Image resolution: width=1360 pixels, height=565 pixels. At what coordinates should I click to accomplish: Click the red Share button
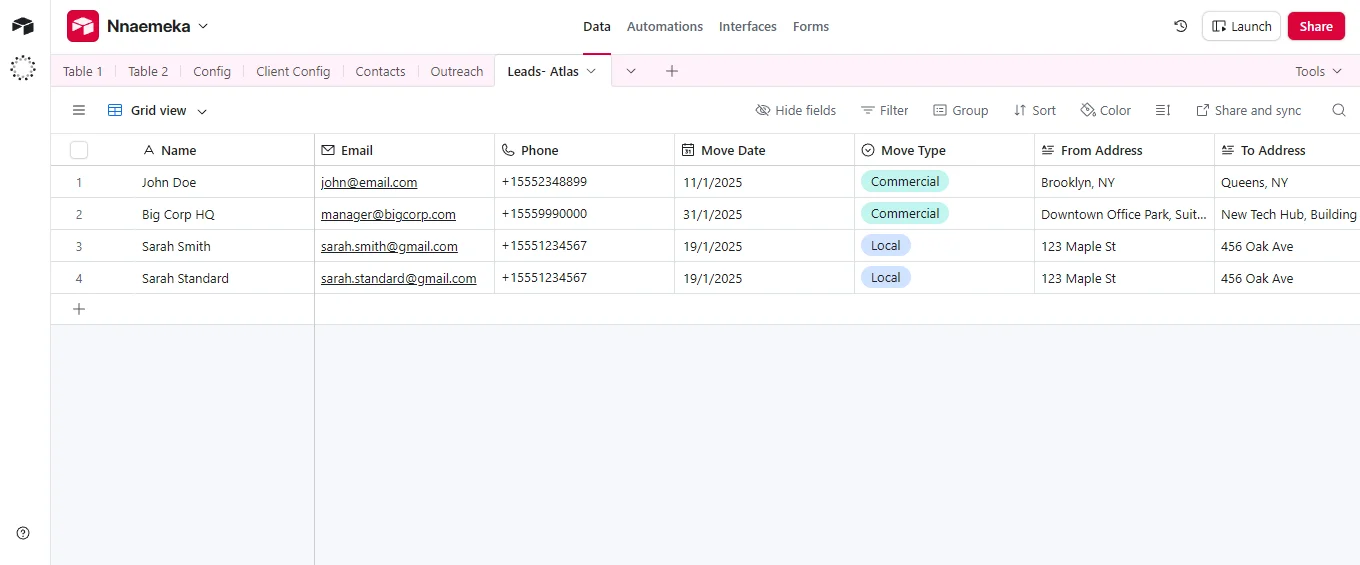(x=1316, y=27)
